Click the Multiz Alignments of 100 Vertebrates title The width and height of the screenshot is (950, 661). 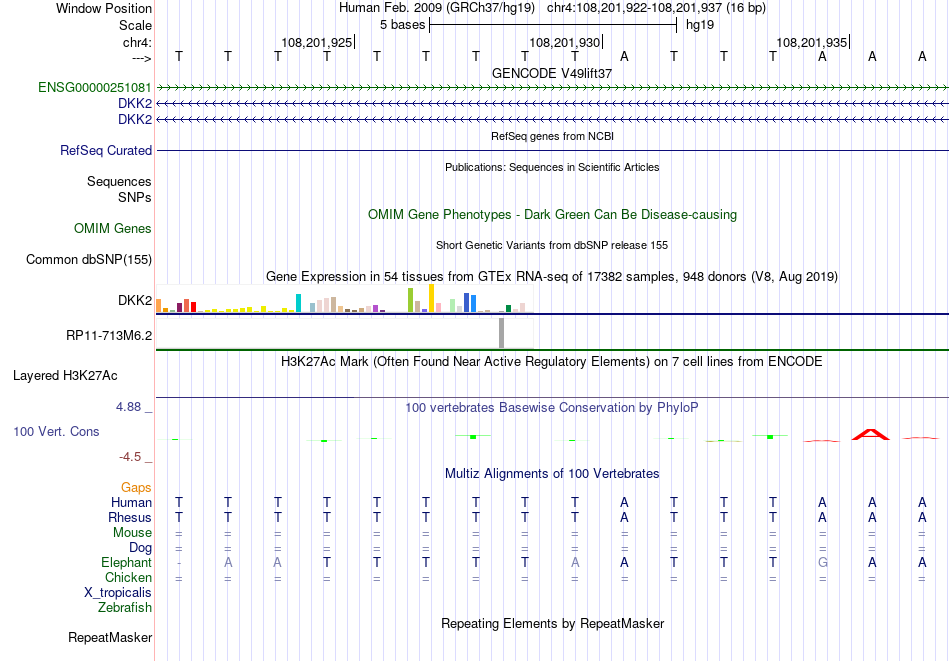552,473
